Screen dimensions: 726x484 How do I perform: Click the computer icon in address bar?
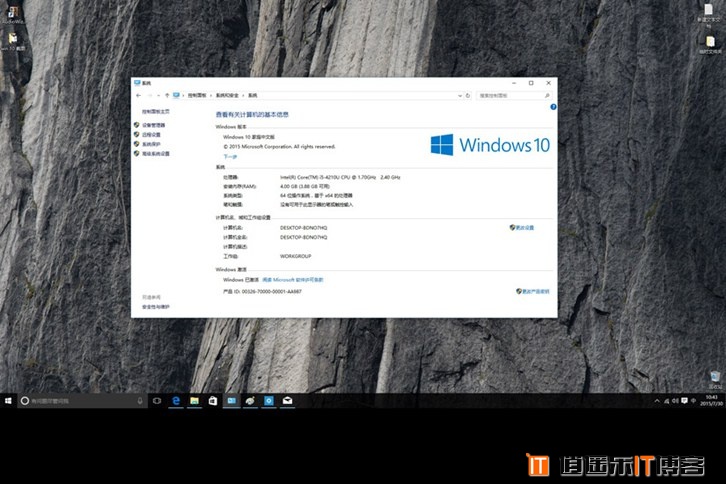[176, 95]
